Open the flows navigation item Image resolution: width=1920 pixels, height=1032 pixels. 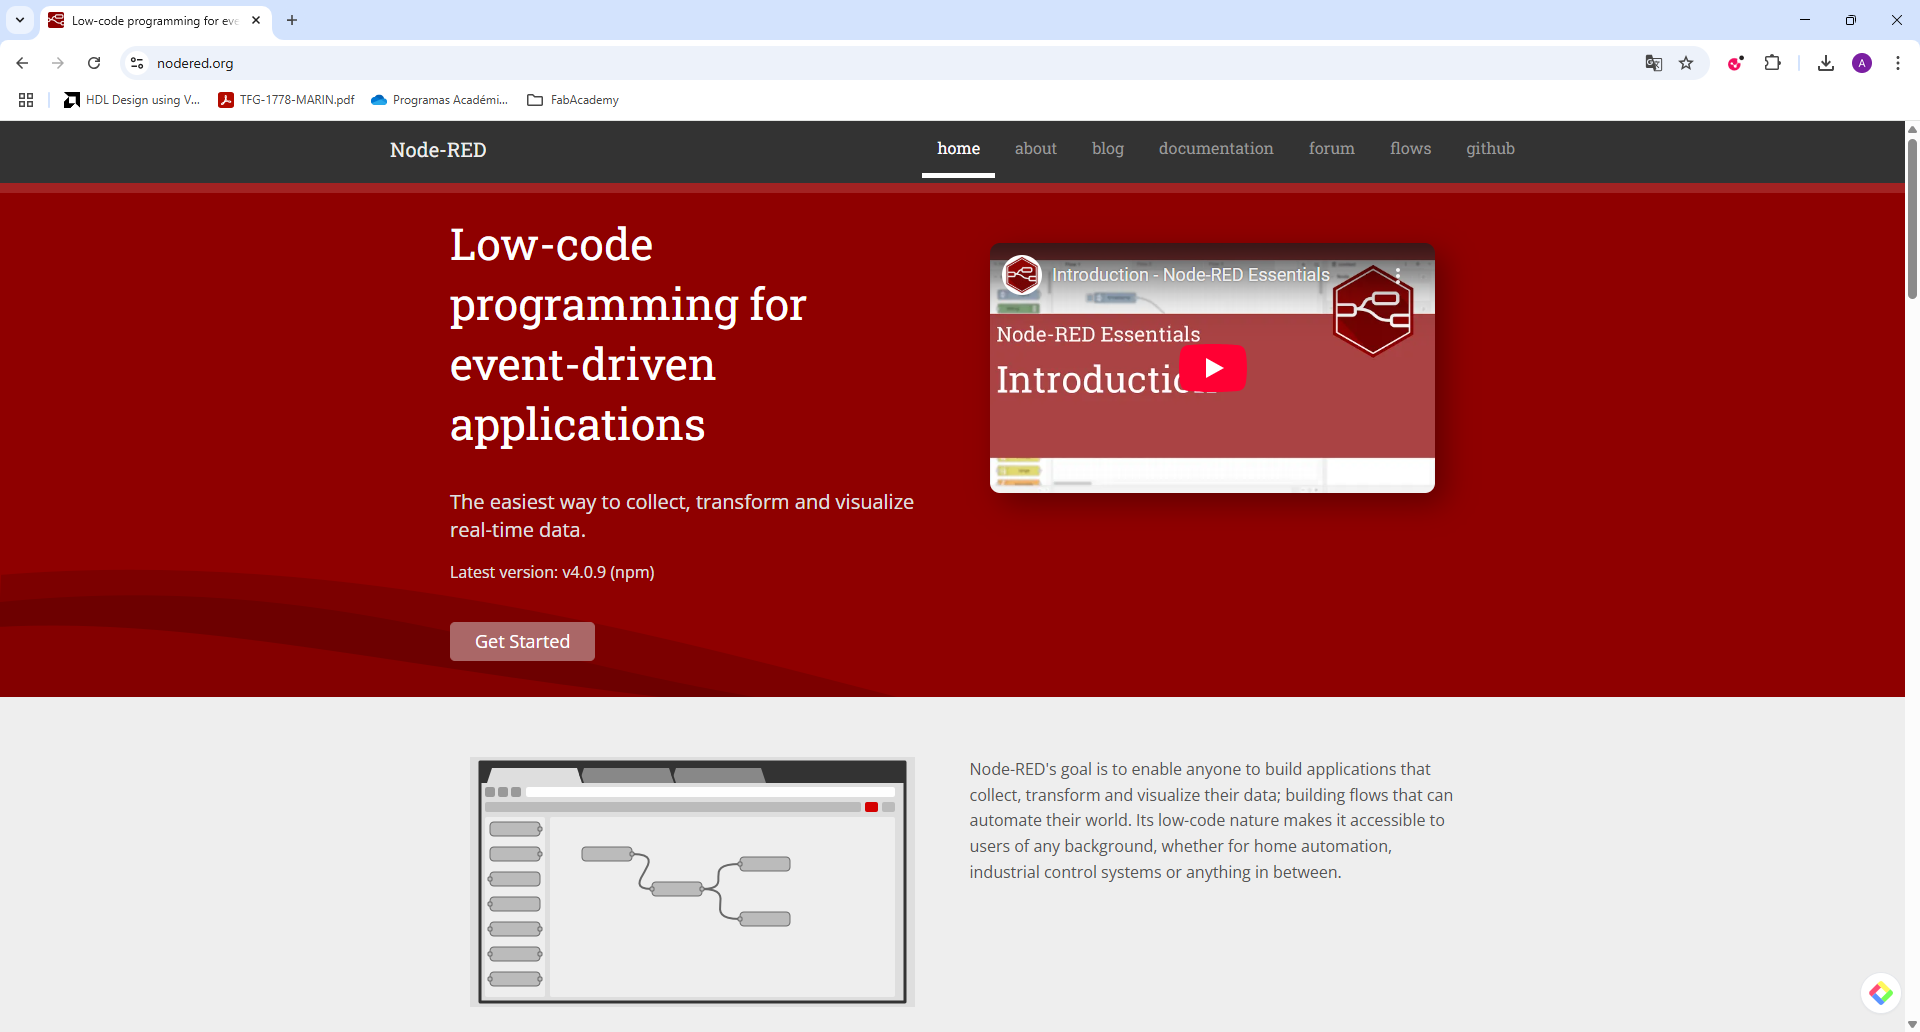coord(1410,149)
